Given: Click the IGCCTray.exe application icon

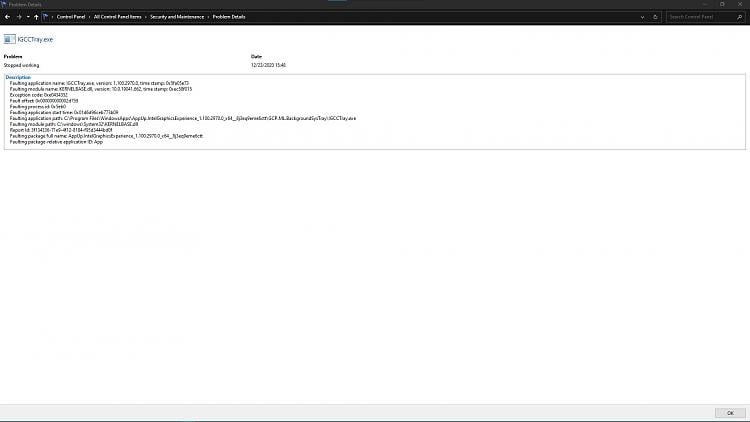Looking at the screenshot, I should (9, 39).
